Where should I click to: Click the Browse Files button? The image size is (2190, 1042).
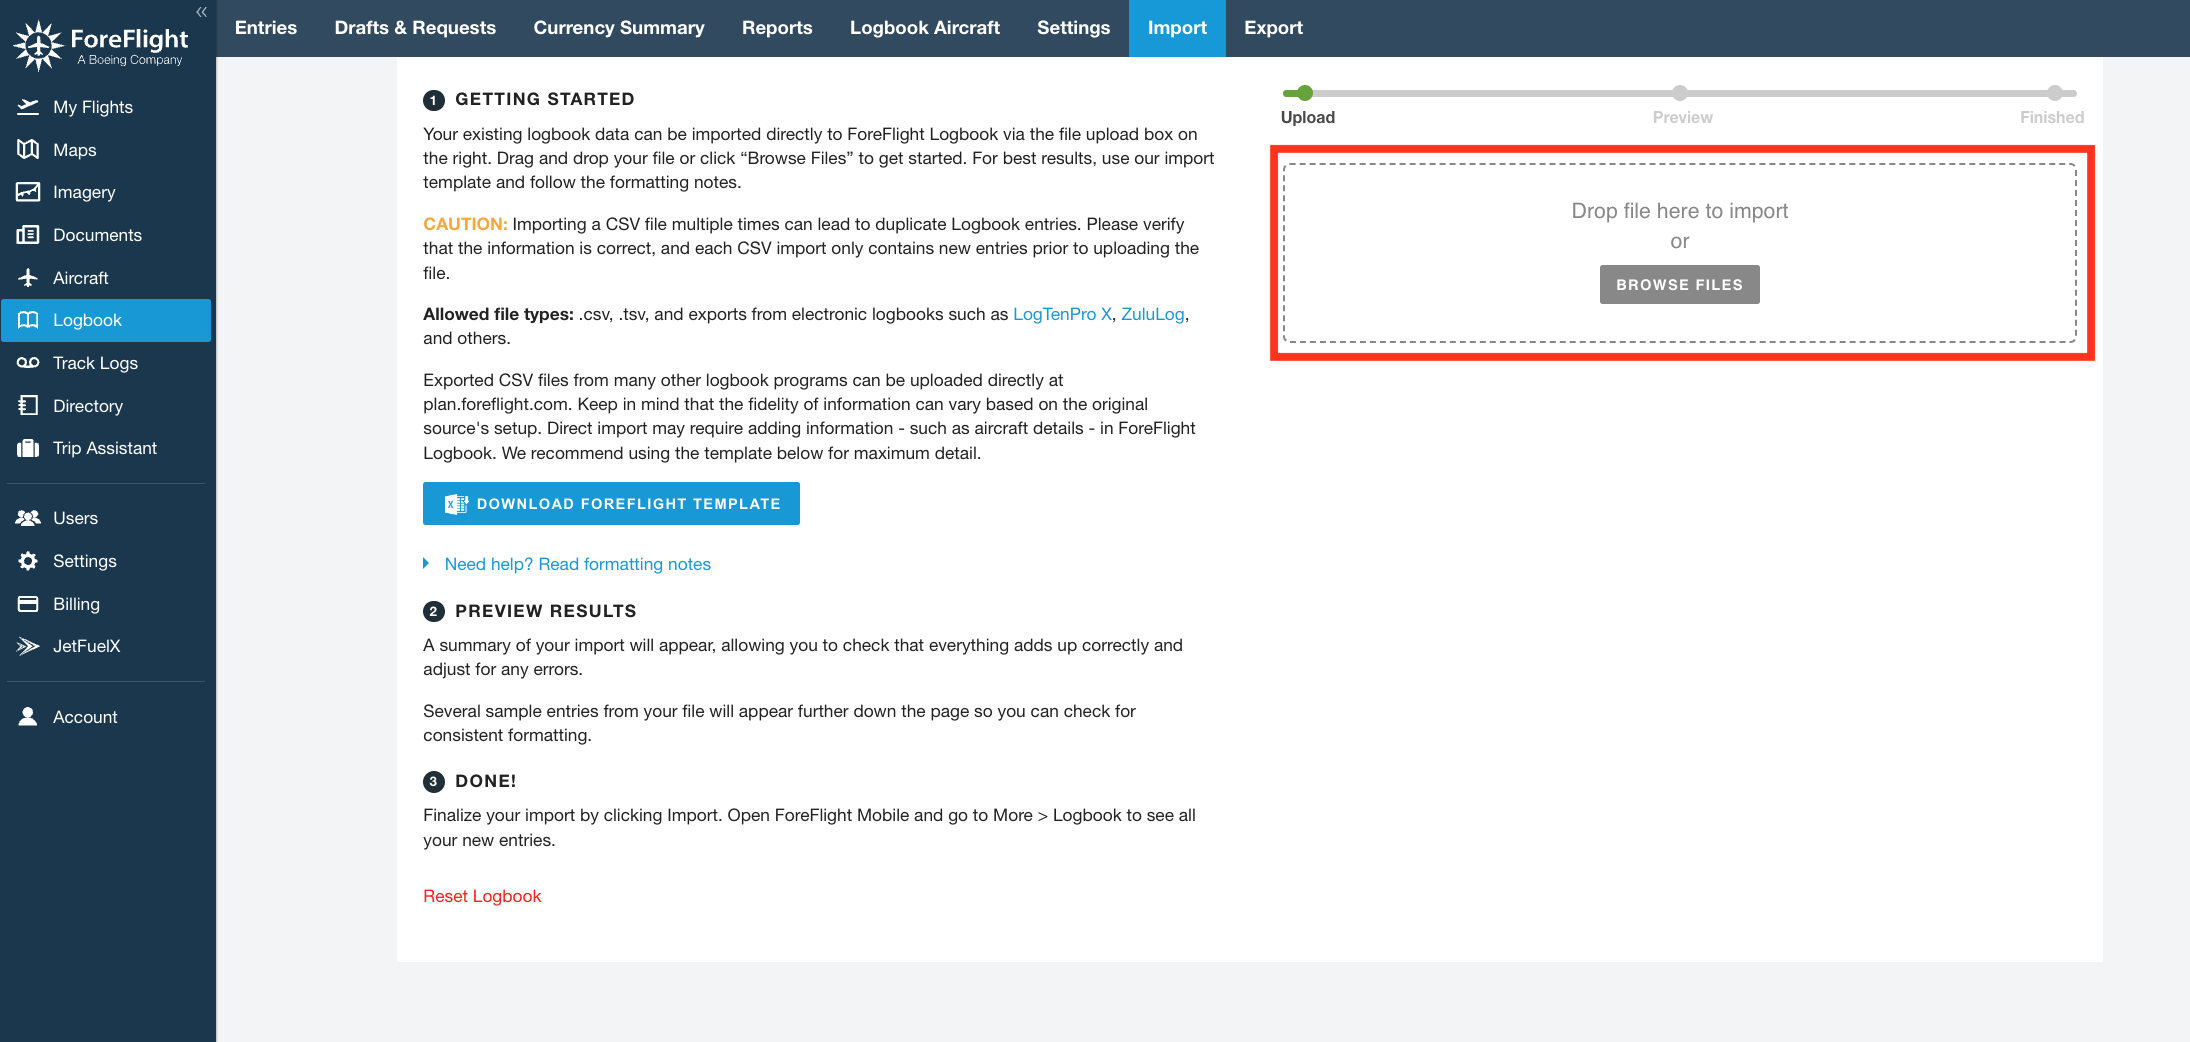1679,285
